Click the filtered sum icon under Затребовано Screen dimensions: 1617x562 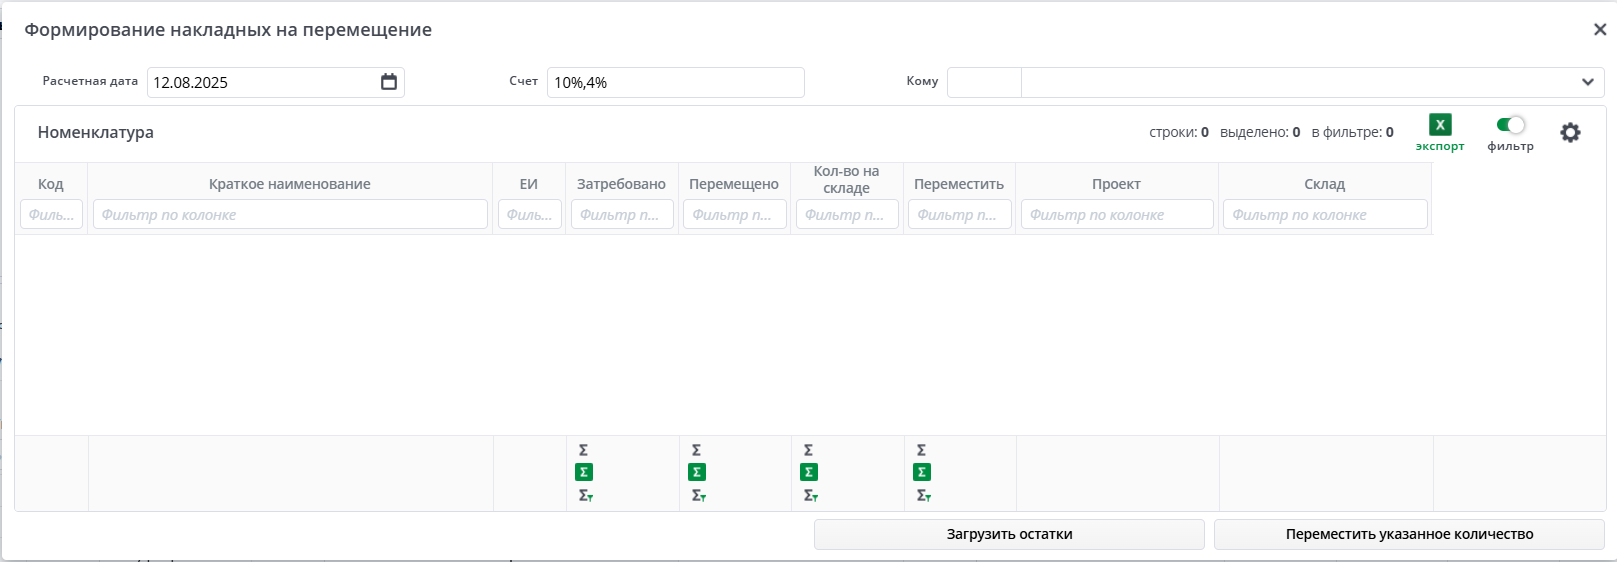[x=585, y=495]
